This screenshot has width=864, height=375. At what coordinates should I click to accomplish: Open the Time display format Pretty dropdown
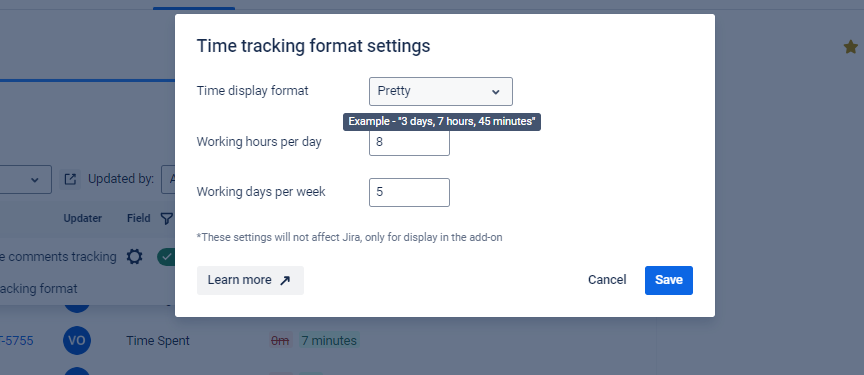click(441, 91)
